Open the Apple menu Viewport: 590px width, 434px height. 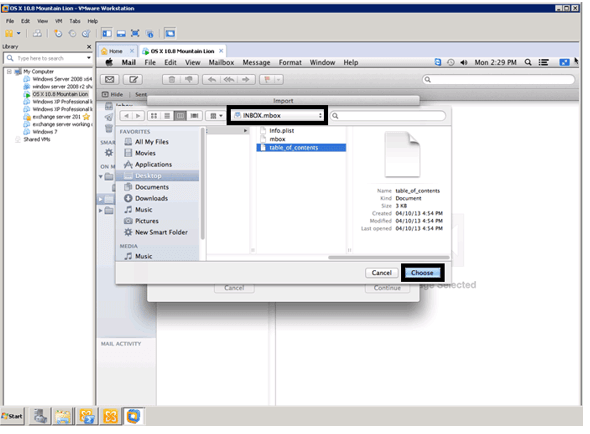[109, 62]
